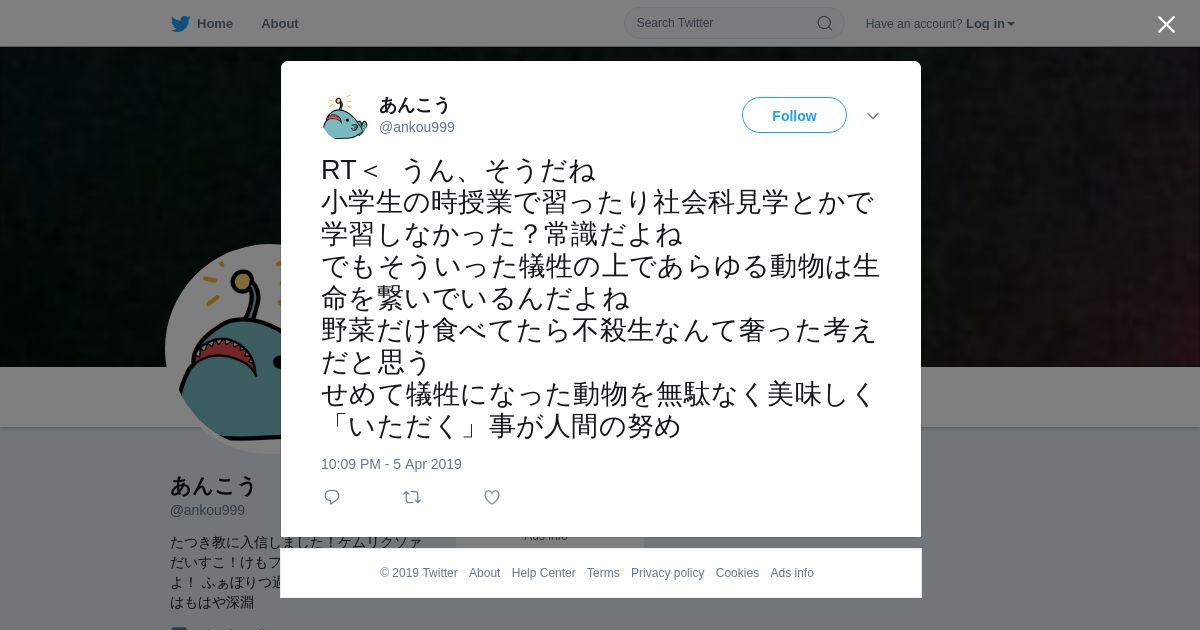Close the tweet overlay with the X

point(1166,24)
